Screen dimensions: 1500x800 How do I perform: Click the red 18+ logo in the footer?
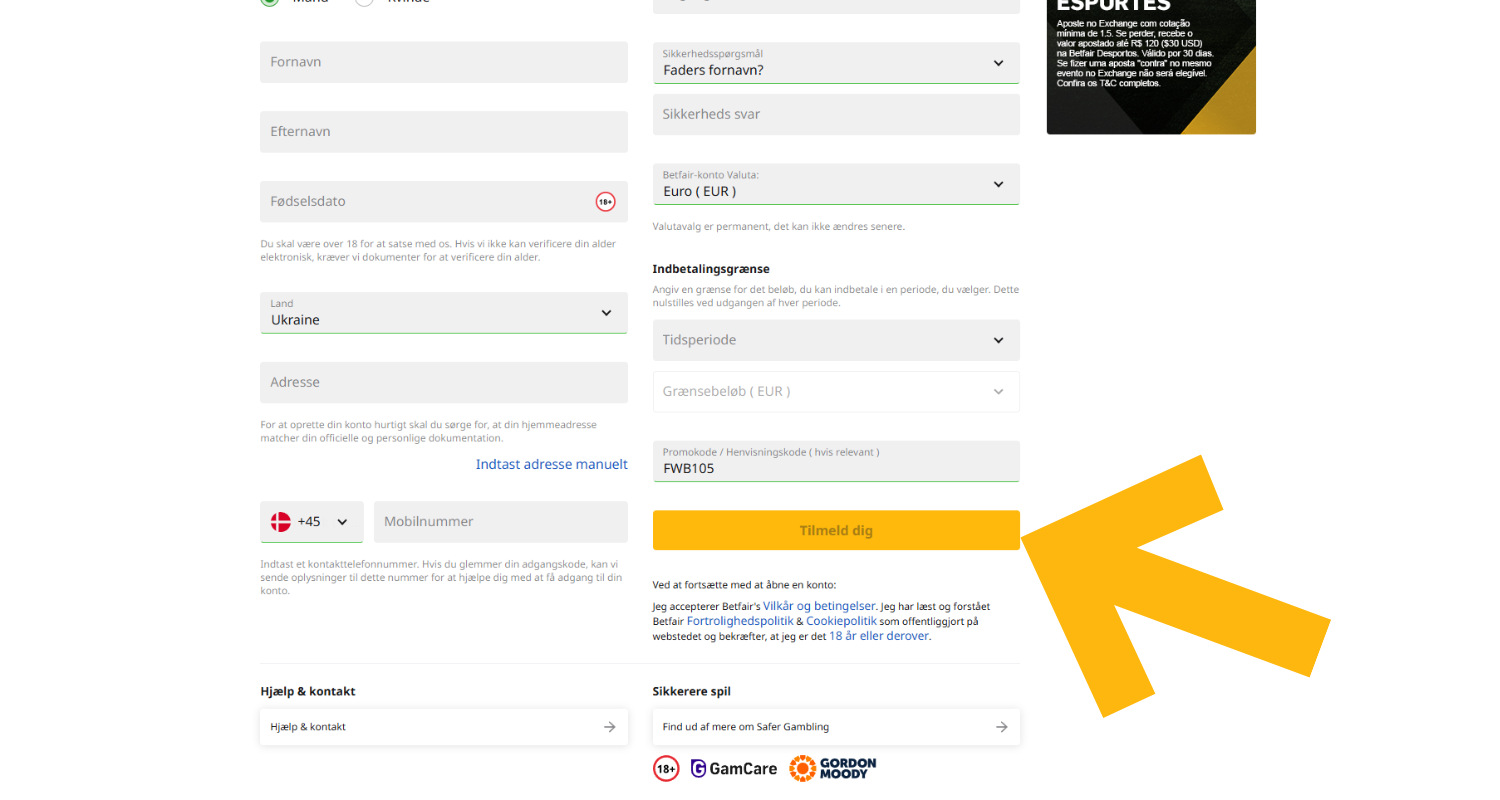click(666, 768)
